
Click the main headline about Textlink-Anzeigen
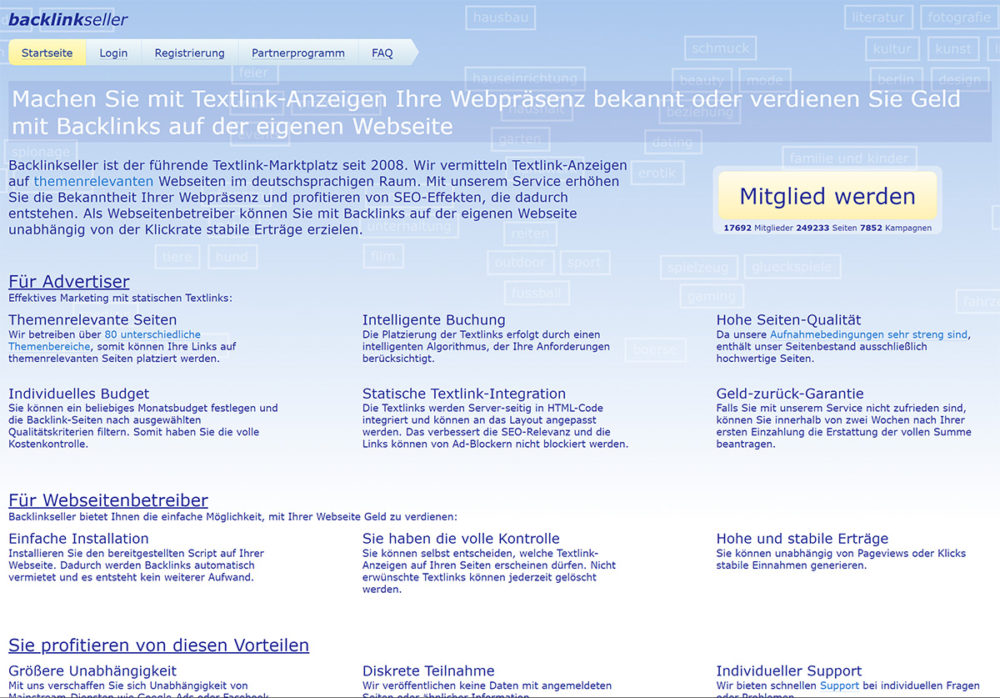[486, 112]
